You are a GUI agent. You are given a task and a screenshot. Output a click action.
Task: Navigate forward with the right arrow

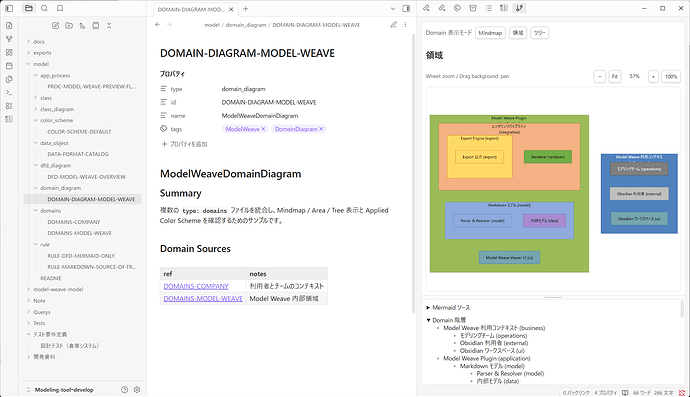point(169,25)
